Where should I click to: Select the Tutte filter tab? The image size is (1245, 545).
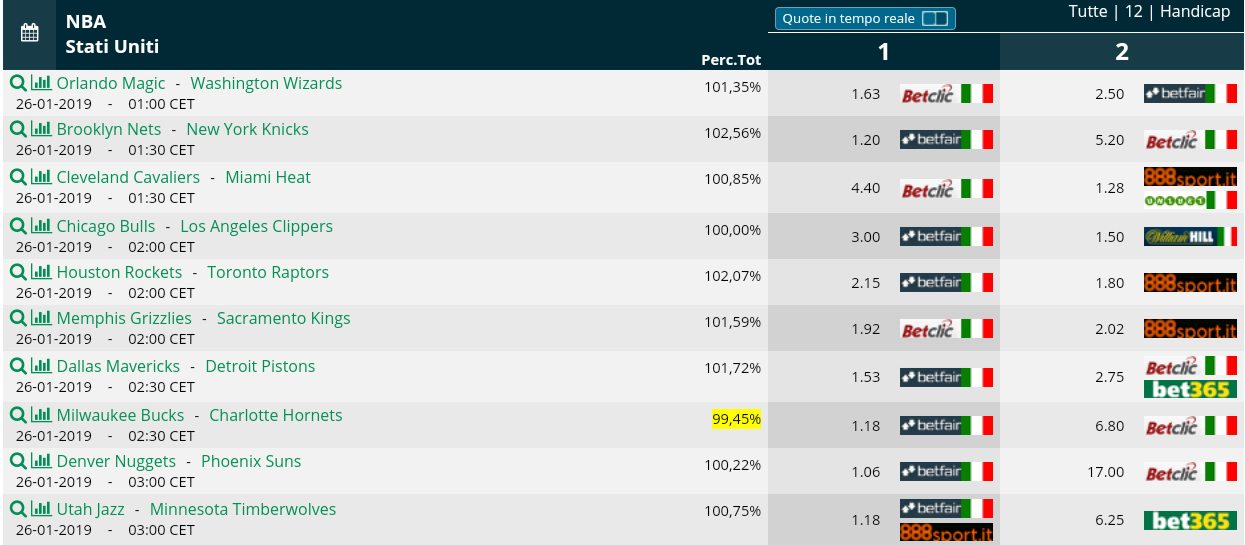1088,12
